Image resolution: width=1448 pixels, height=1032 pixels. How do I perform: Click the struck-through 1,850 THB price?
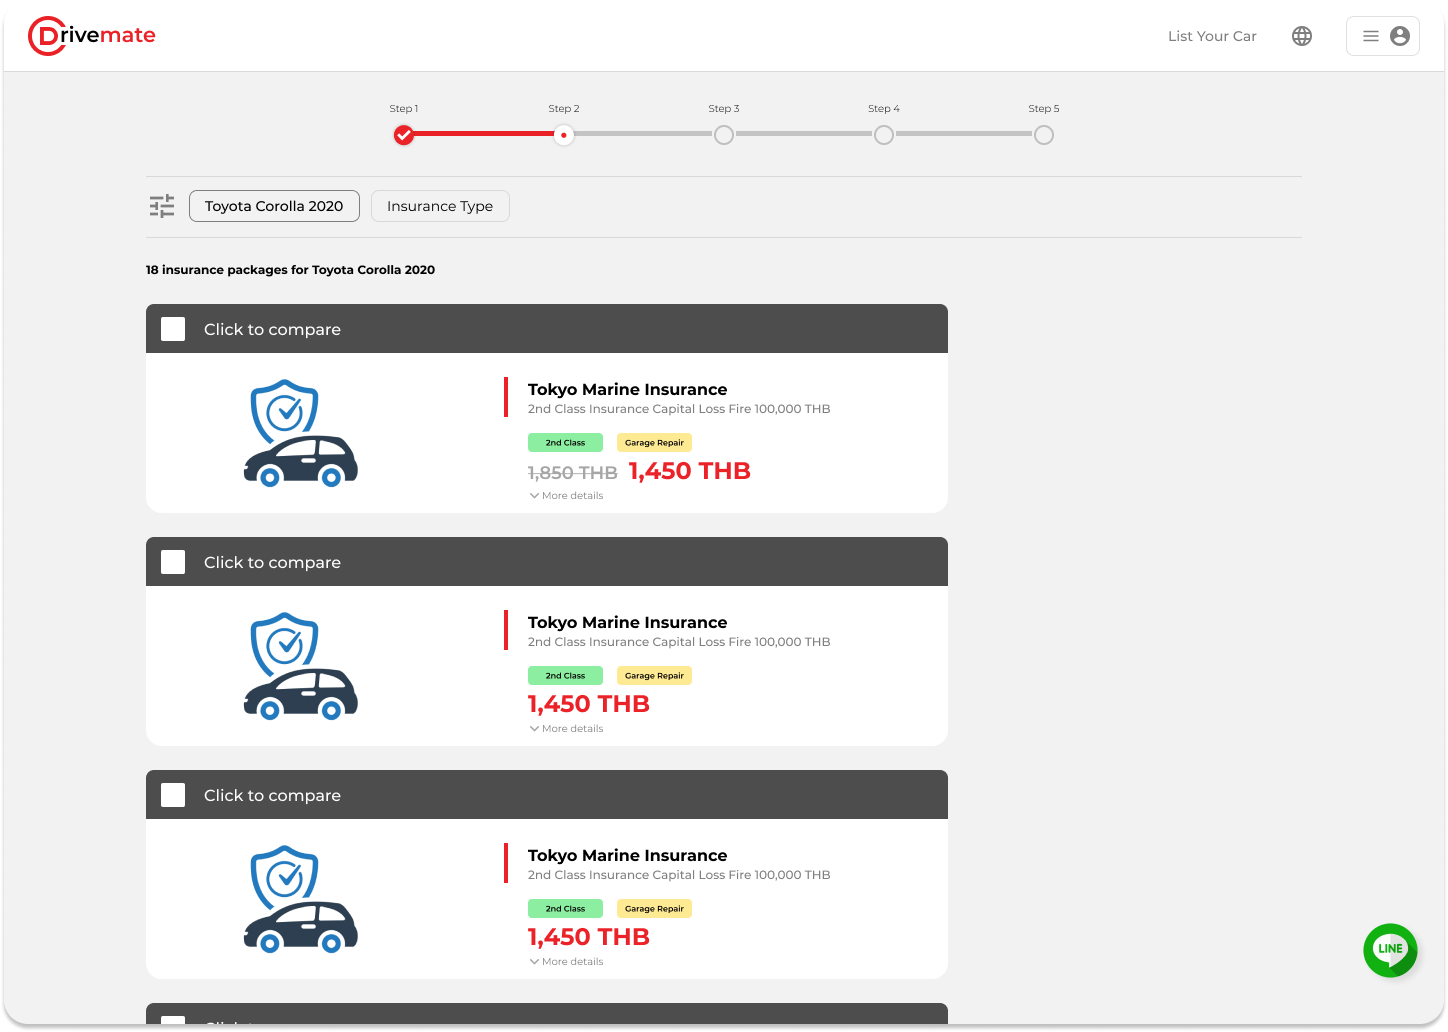pos(572,473)
